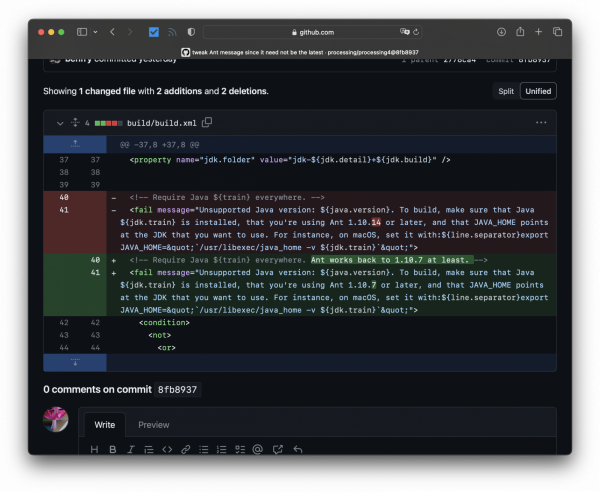The image size is (600, 492).
Task: Copy the build/build.xml file path
Action: tap(207, 122)
